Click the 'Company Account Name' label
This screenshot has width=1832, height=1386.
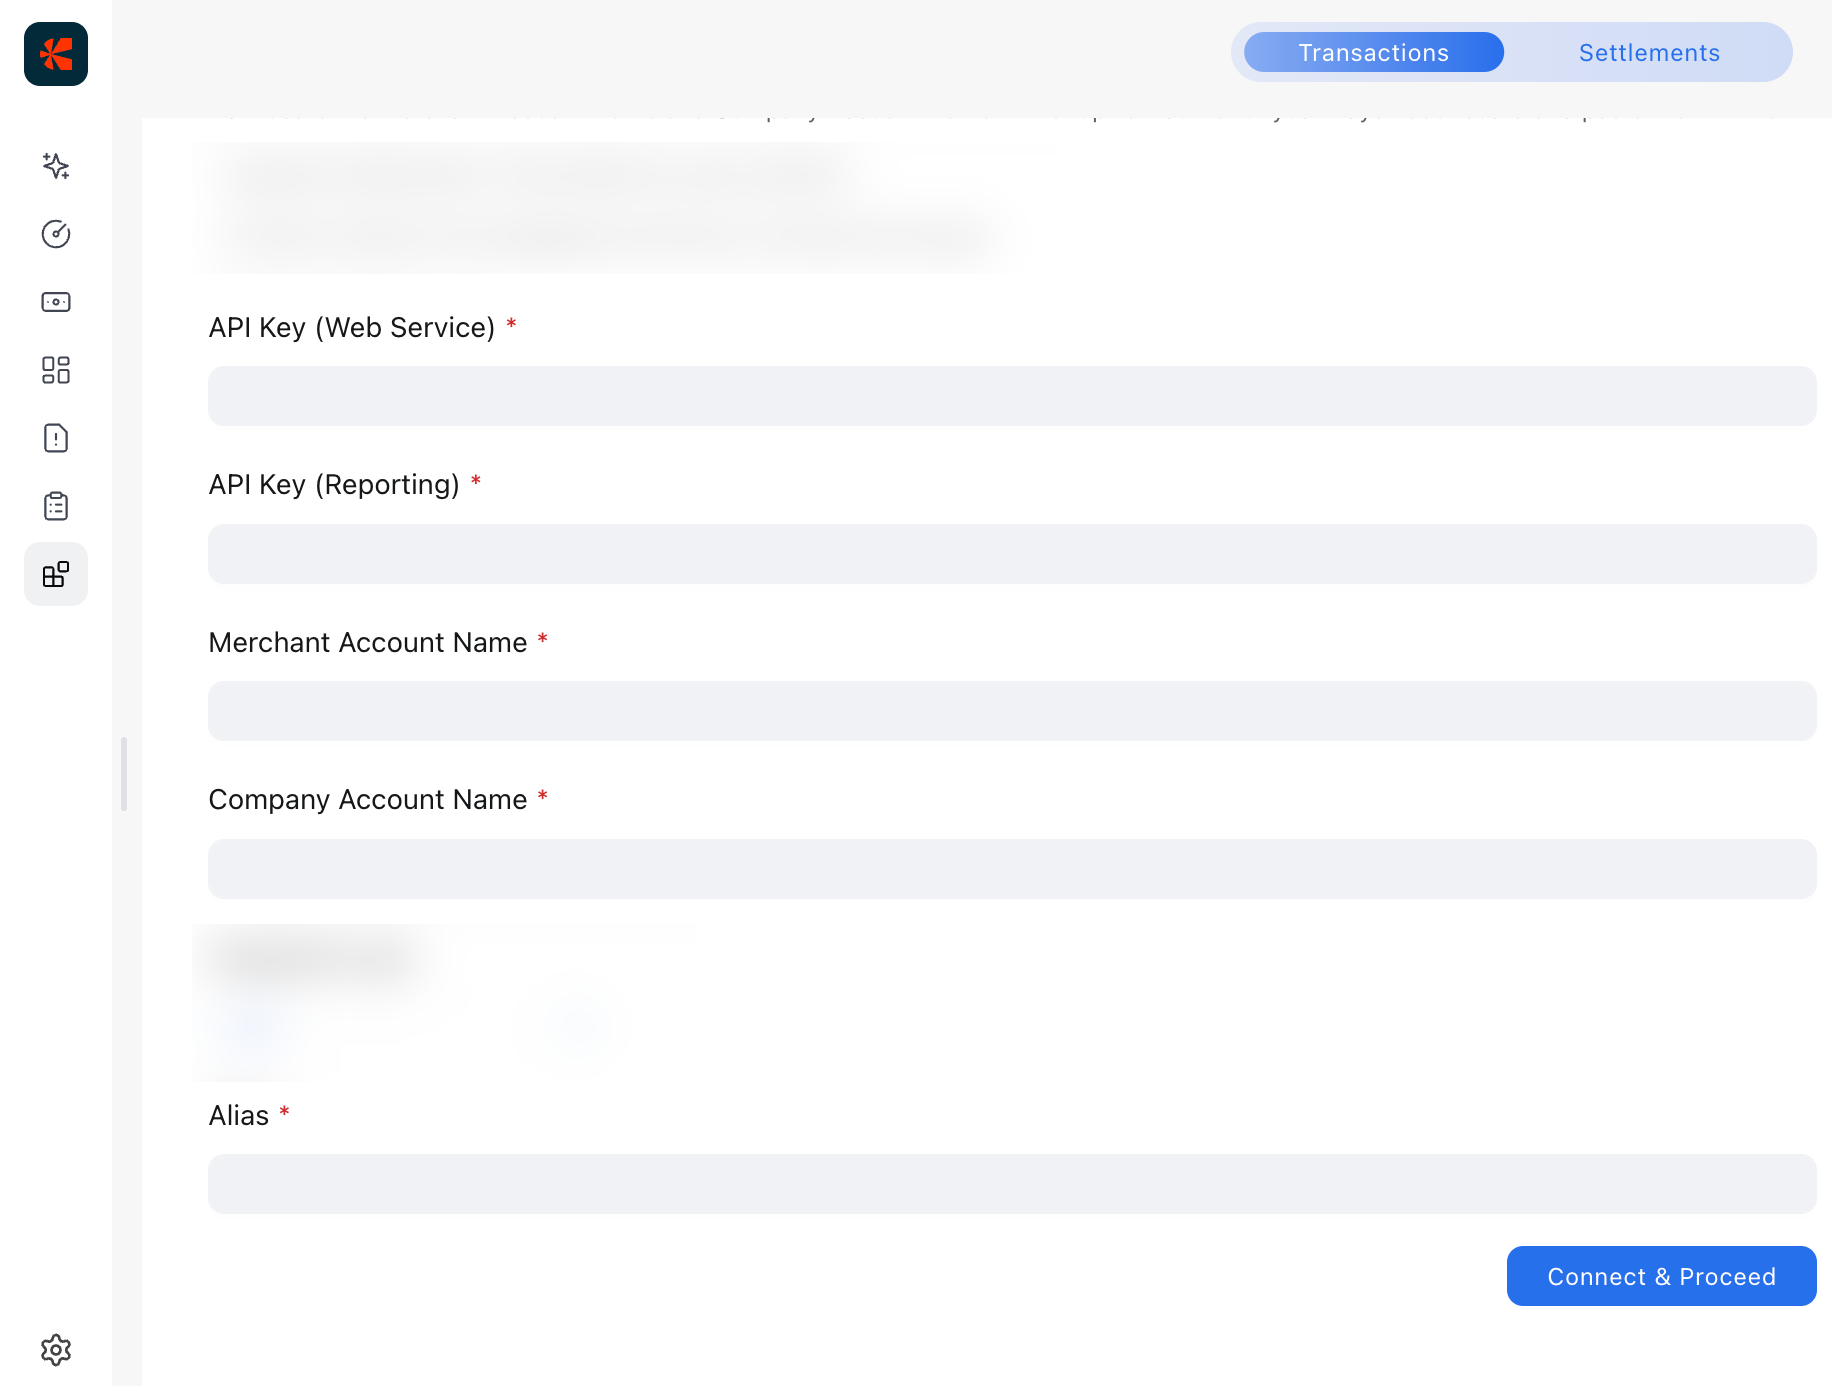coord(368,800)
